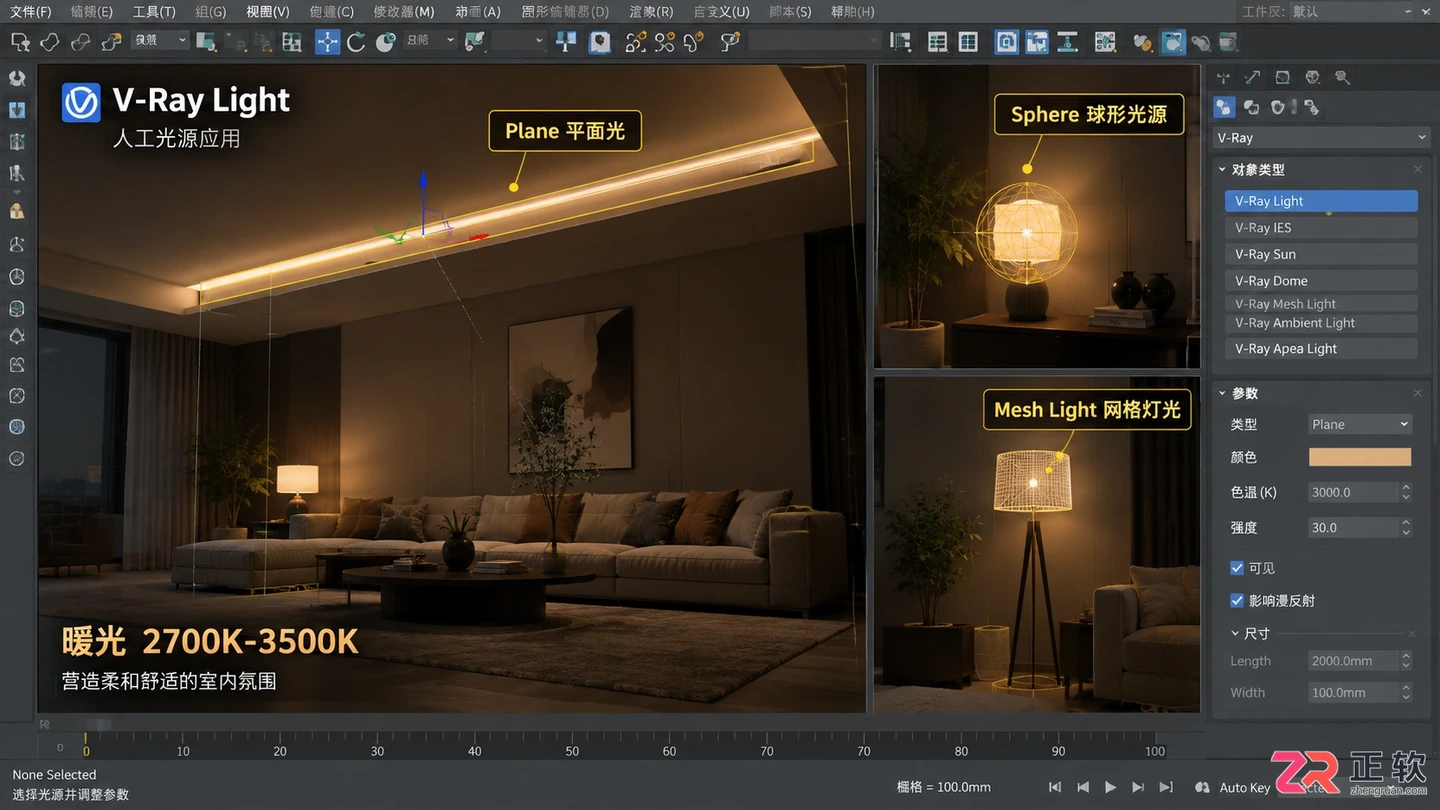The image size is (1440, 810).
Task: Open the 工具(T) menu
Action: 154,11
